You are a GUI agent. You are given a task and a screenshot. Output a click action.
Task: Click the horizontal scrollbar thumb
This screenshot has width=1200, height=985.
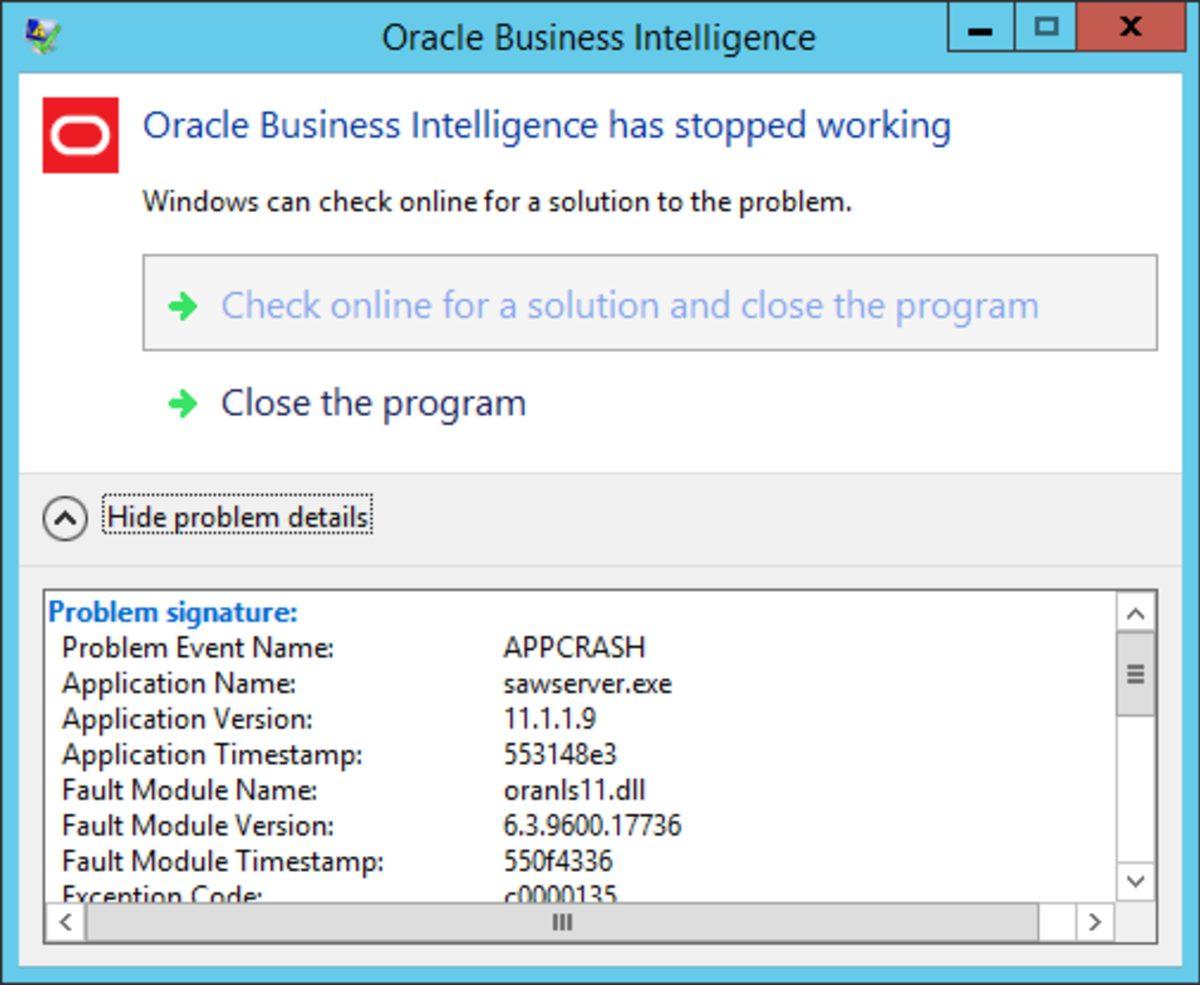coord(561,922)
